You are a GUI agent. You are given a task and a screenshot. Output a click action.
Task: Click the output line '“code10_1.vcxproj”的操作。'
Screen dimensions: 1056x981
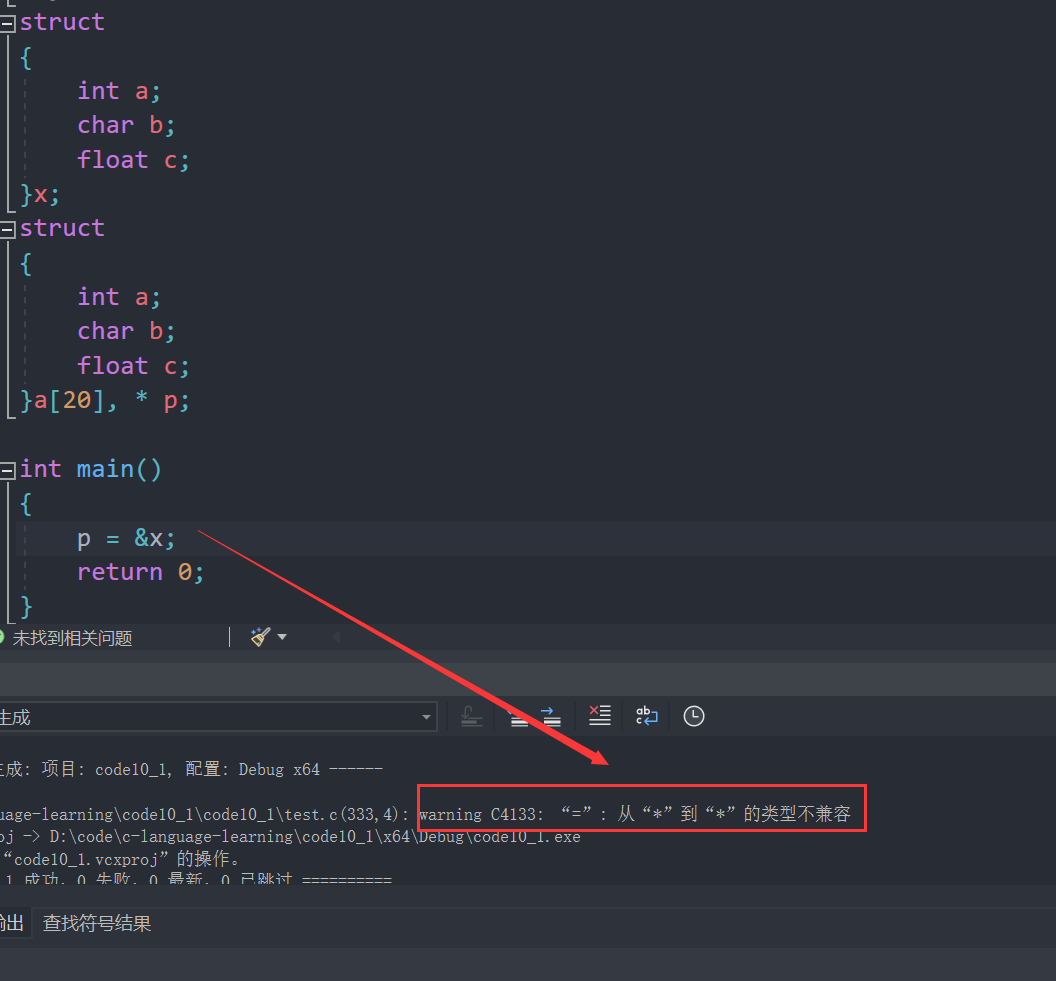[x=121, y=859]
